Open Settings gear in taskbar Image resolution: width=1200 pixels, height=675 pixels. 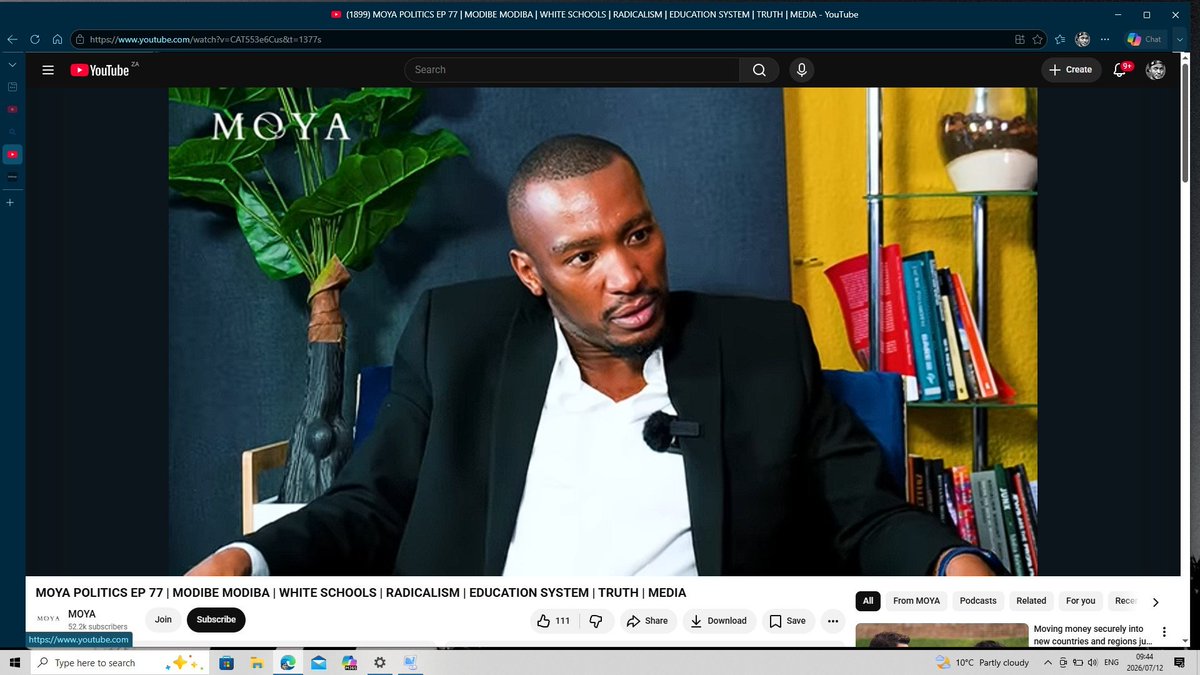click(x=379, y=662)
